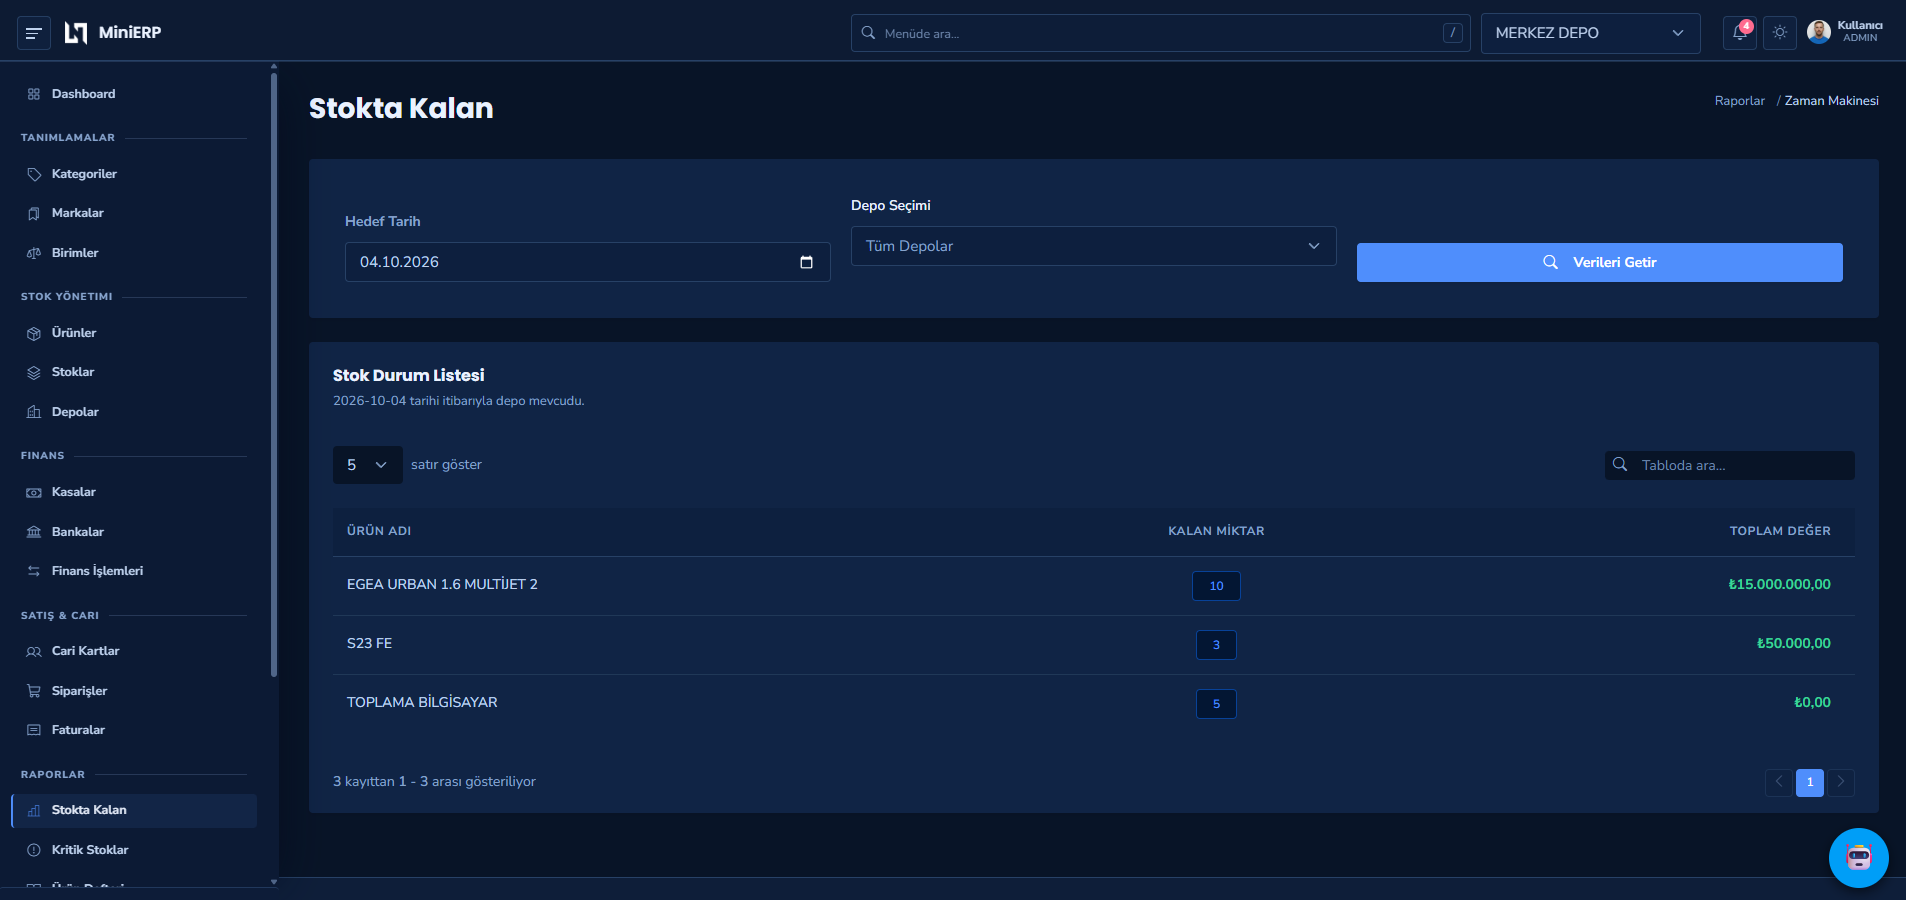Open the calendar picker in Hedef Tarih
This screenshot has height=900, width=1906.
(806, 262)
